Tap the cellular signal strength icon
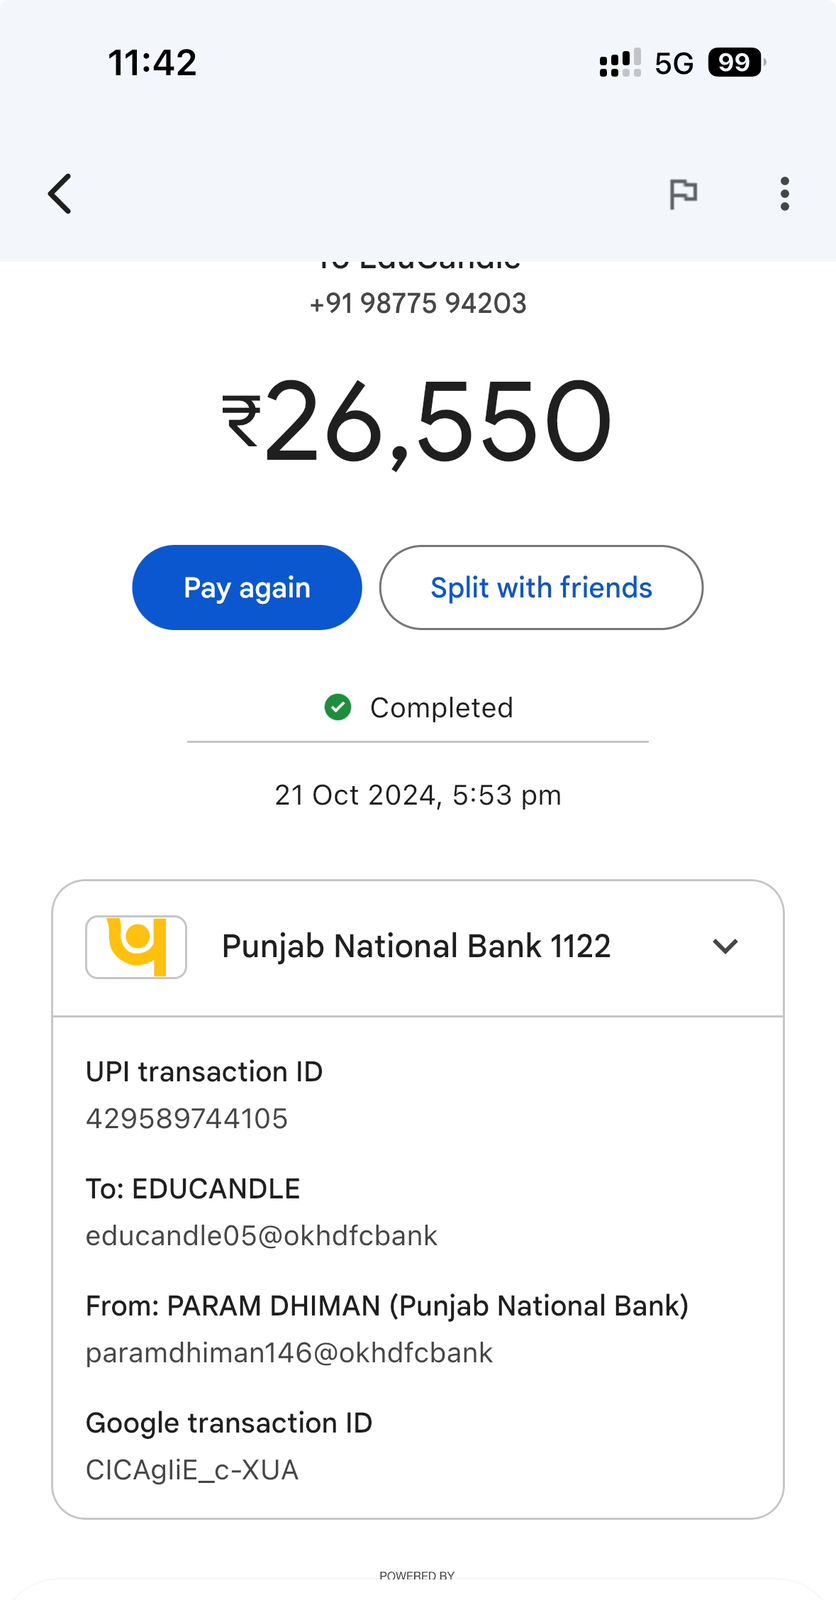836x1600 pixels. click(620, 64)
